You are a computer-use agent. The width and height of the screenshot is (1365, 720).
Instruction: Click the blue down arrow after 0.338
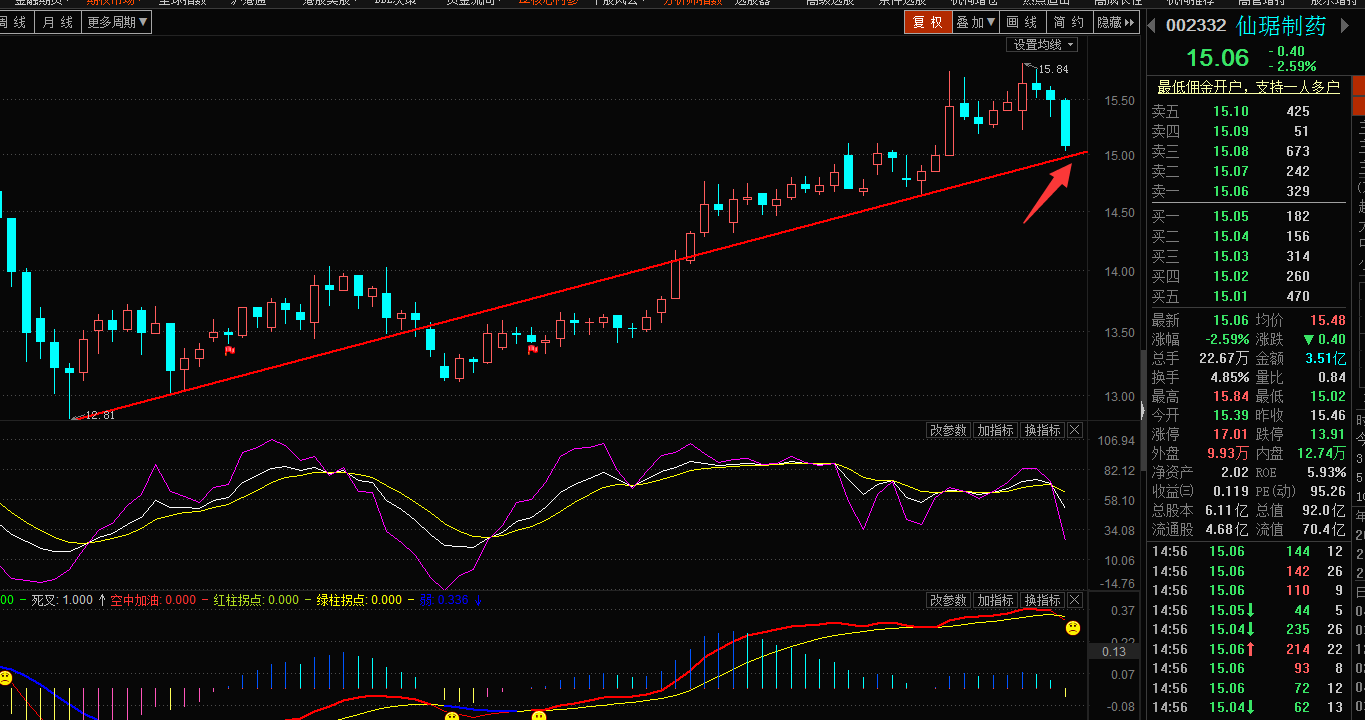pyautogui.click(x=478, y=600)
